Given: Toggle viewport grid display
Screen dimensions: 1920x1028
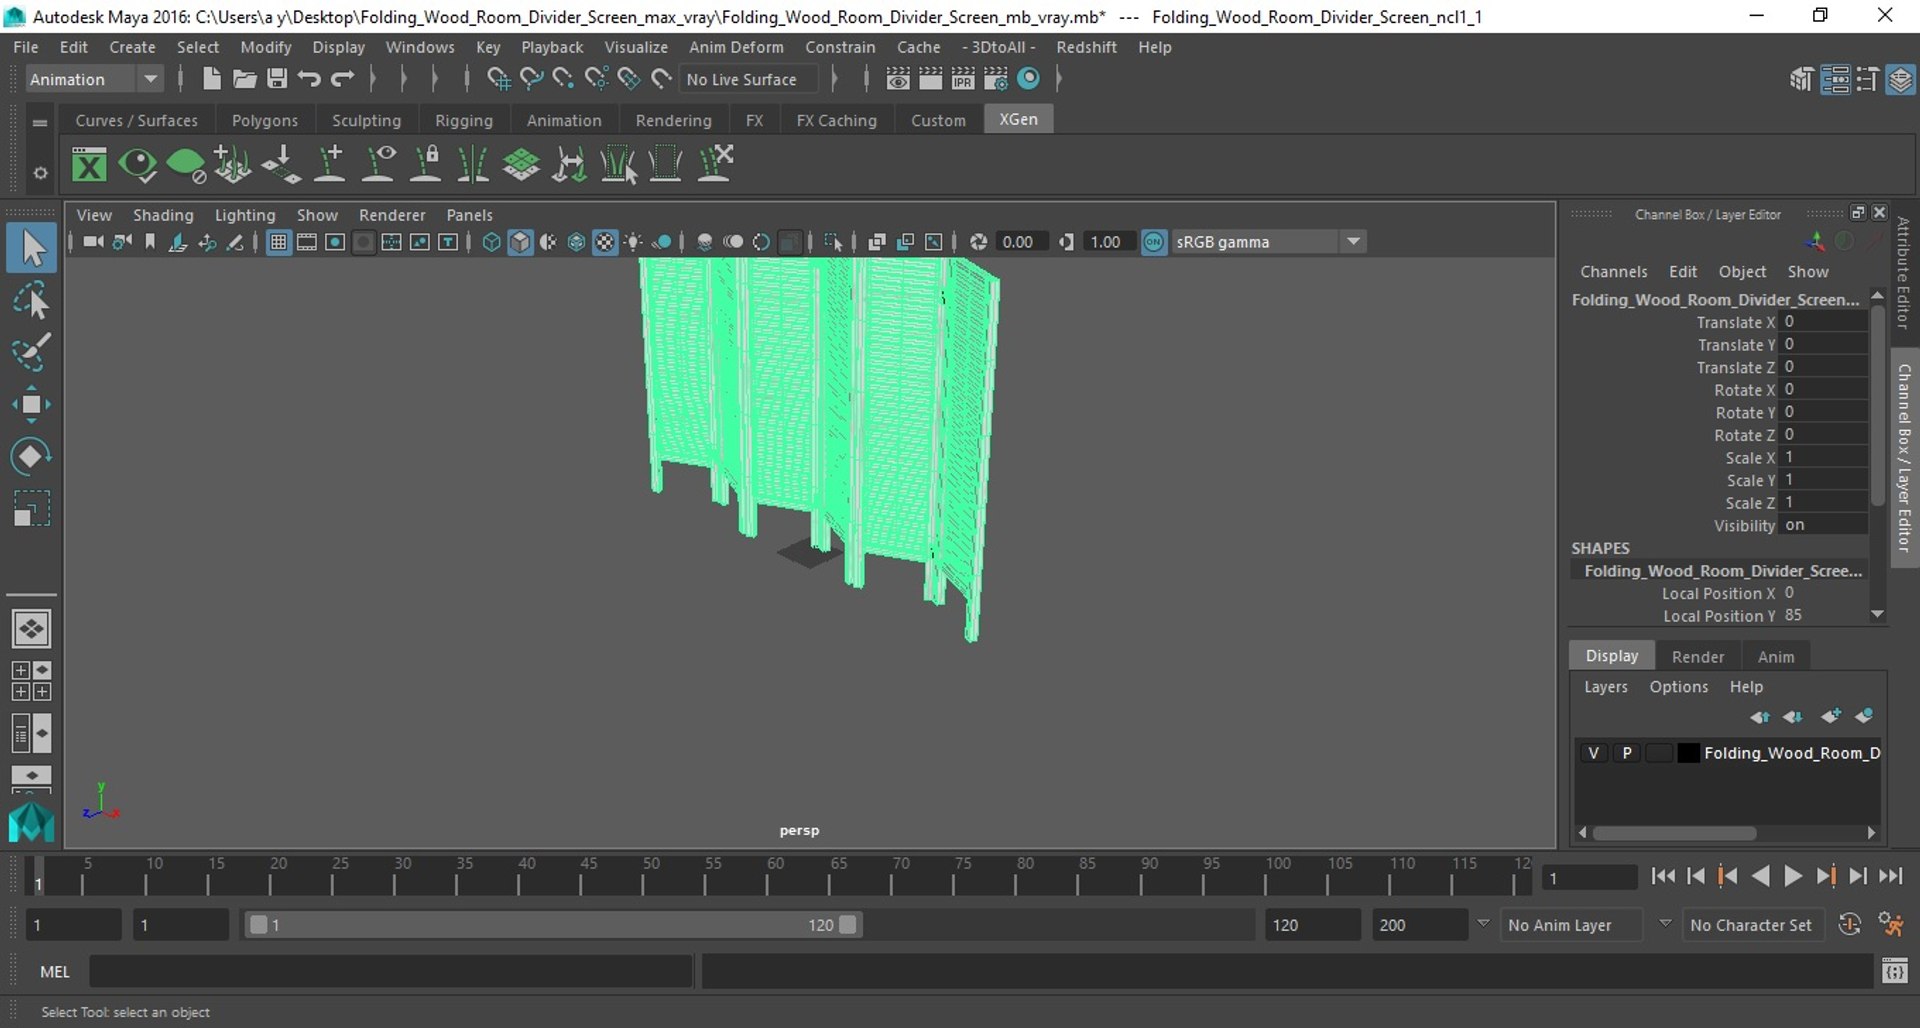Looking at the screenshot, I should tap(279, 242).
